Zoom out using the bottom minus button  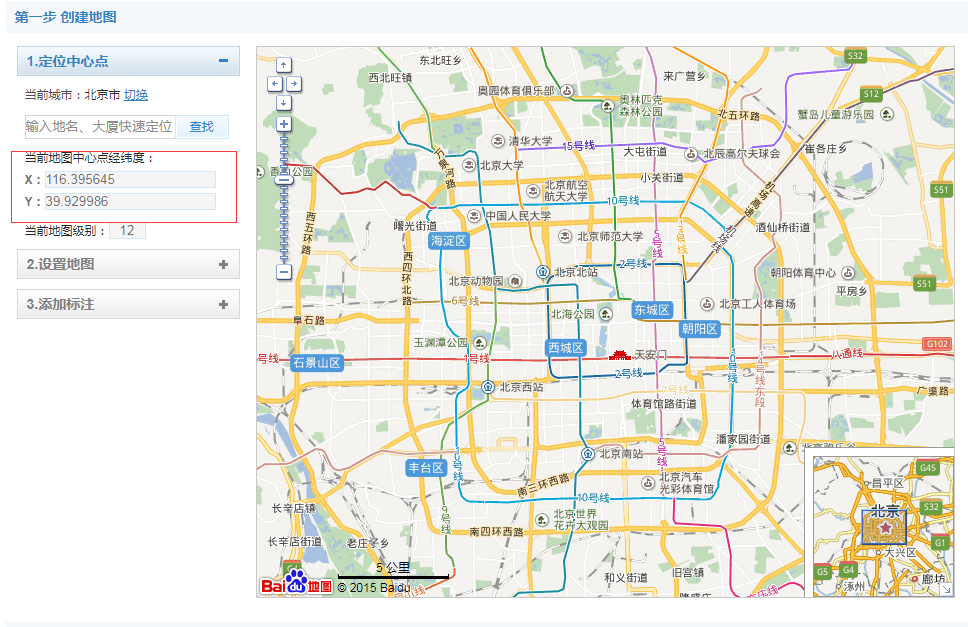click(x=283, y=271)
